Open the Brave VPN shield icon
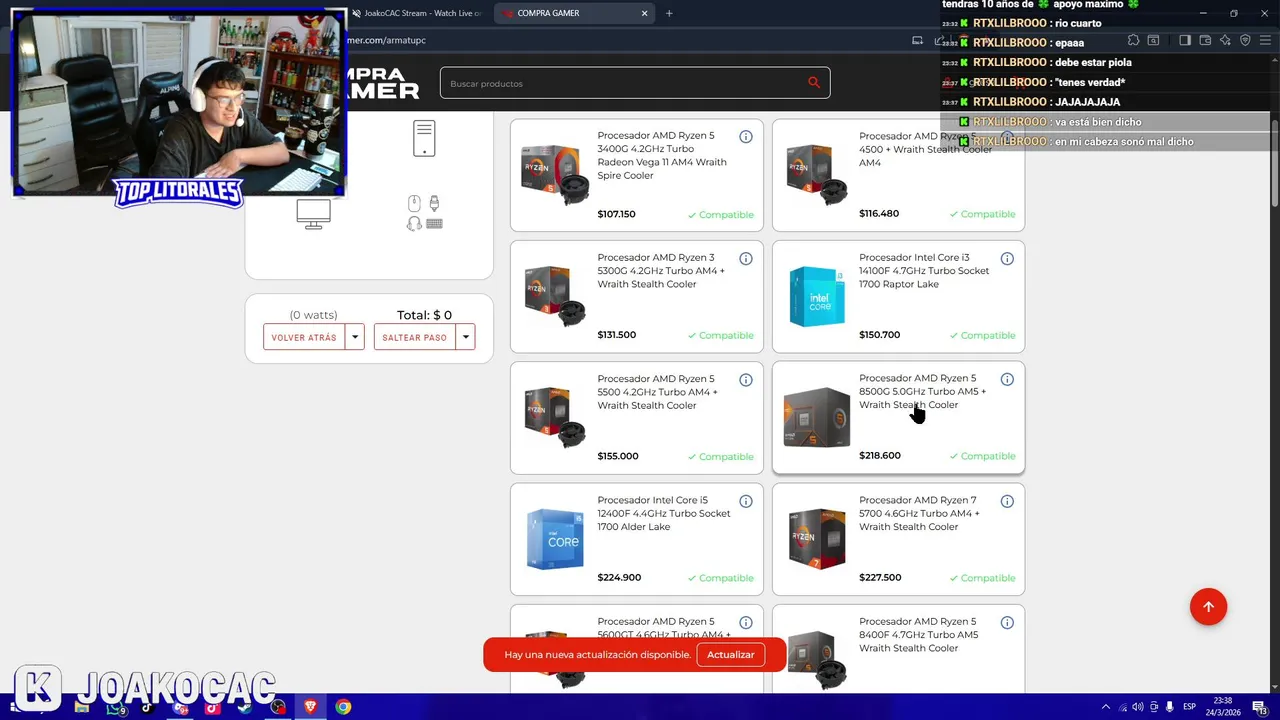The width and height of the screenshot is (1280, 720). tap(1245, 40)
